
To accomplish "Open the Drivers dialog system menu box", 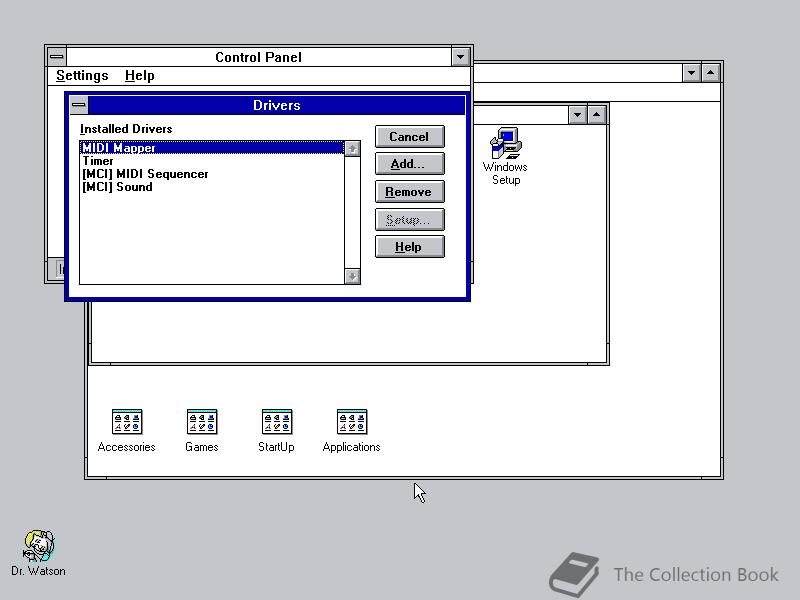I will tap(79, 105).
